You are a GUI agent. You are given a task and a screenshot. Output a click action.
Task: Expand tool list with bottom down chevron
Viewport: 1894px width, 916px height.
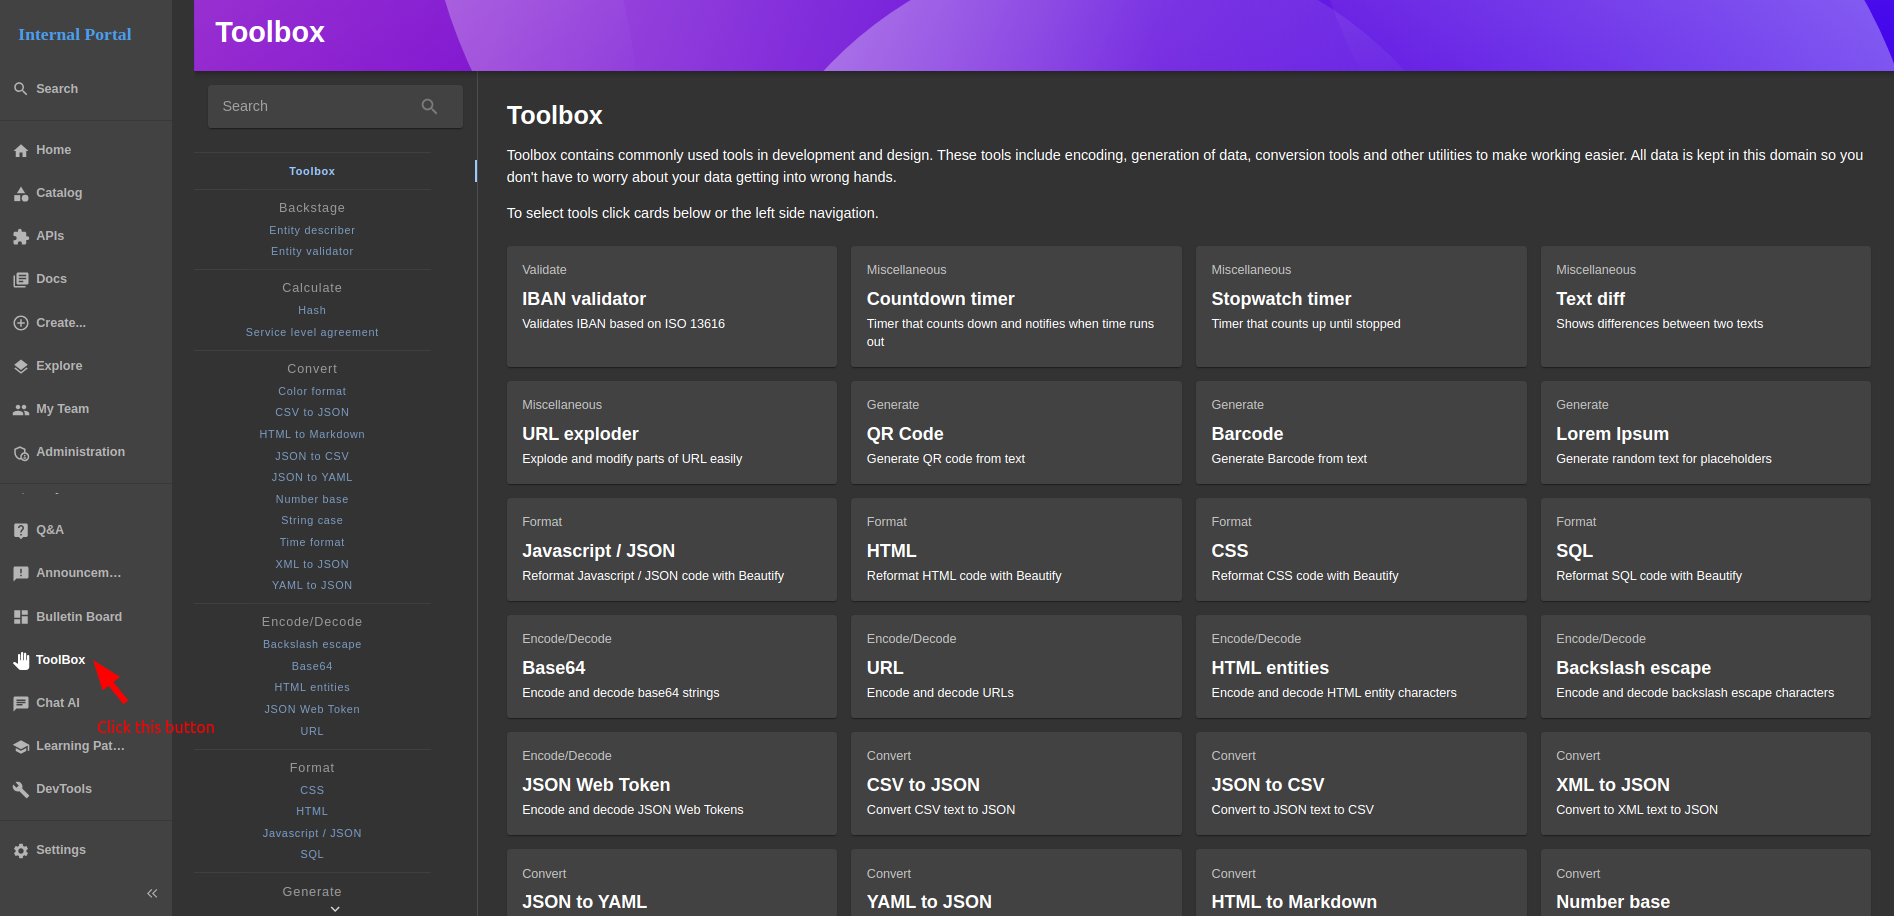pos(335,908)
